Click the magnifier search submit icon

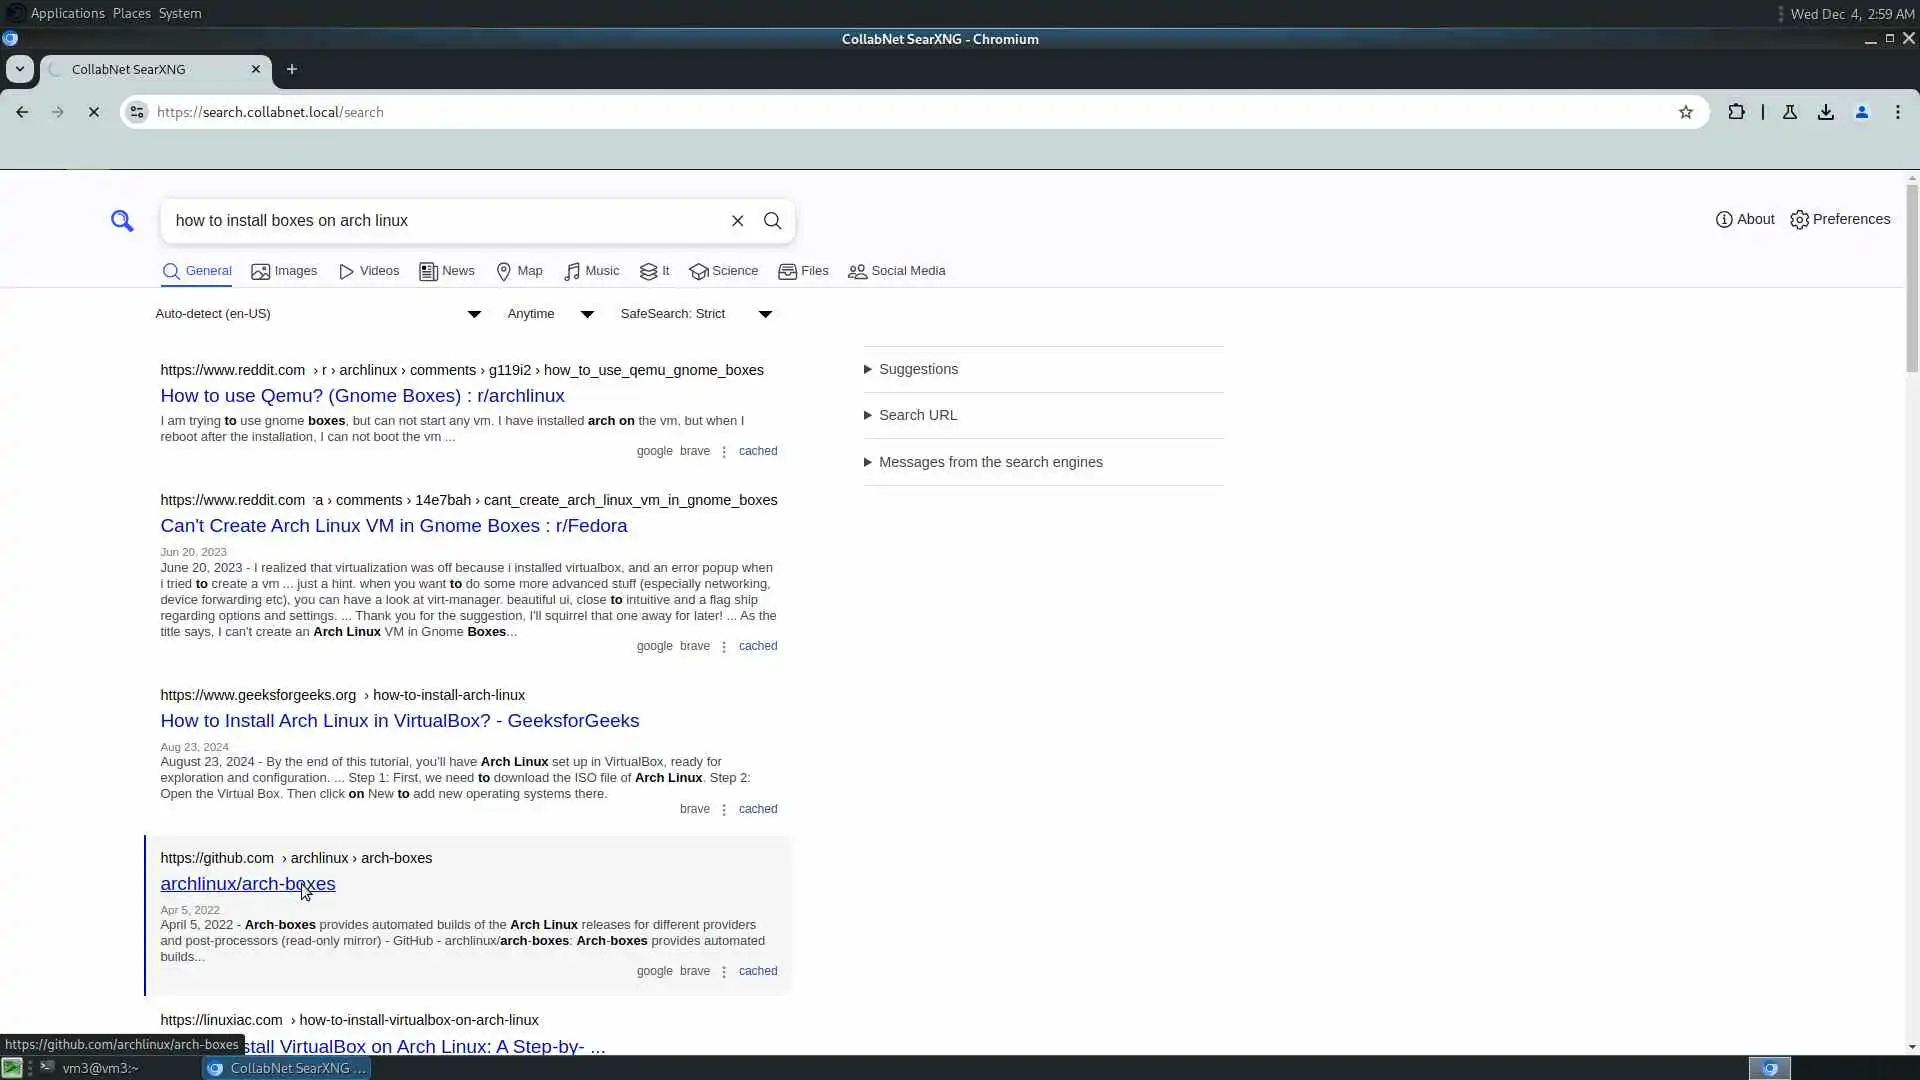(772, 221)
